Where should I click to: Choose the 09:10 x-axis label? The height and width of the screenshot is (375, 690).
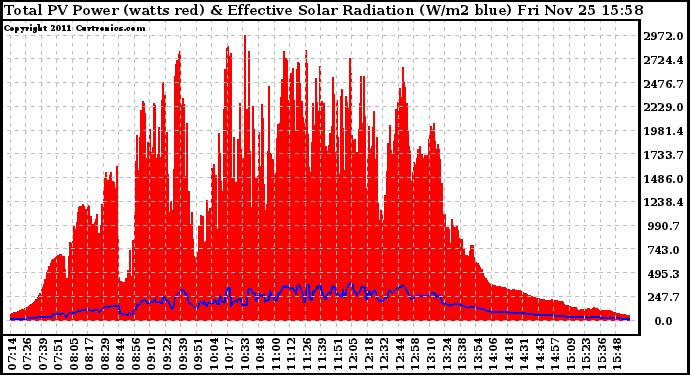tap(152, 353)
